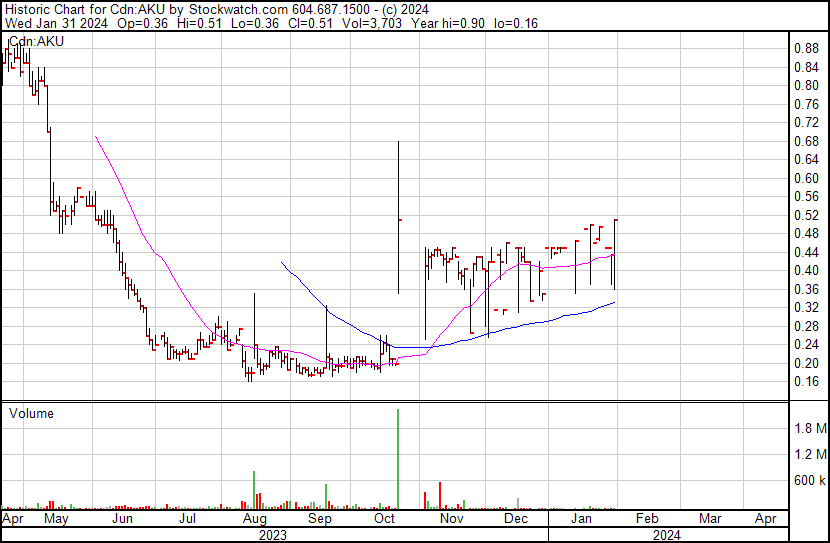
Task: Click the Volume panel label
Action: [31, 413]
